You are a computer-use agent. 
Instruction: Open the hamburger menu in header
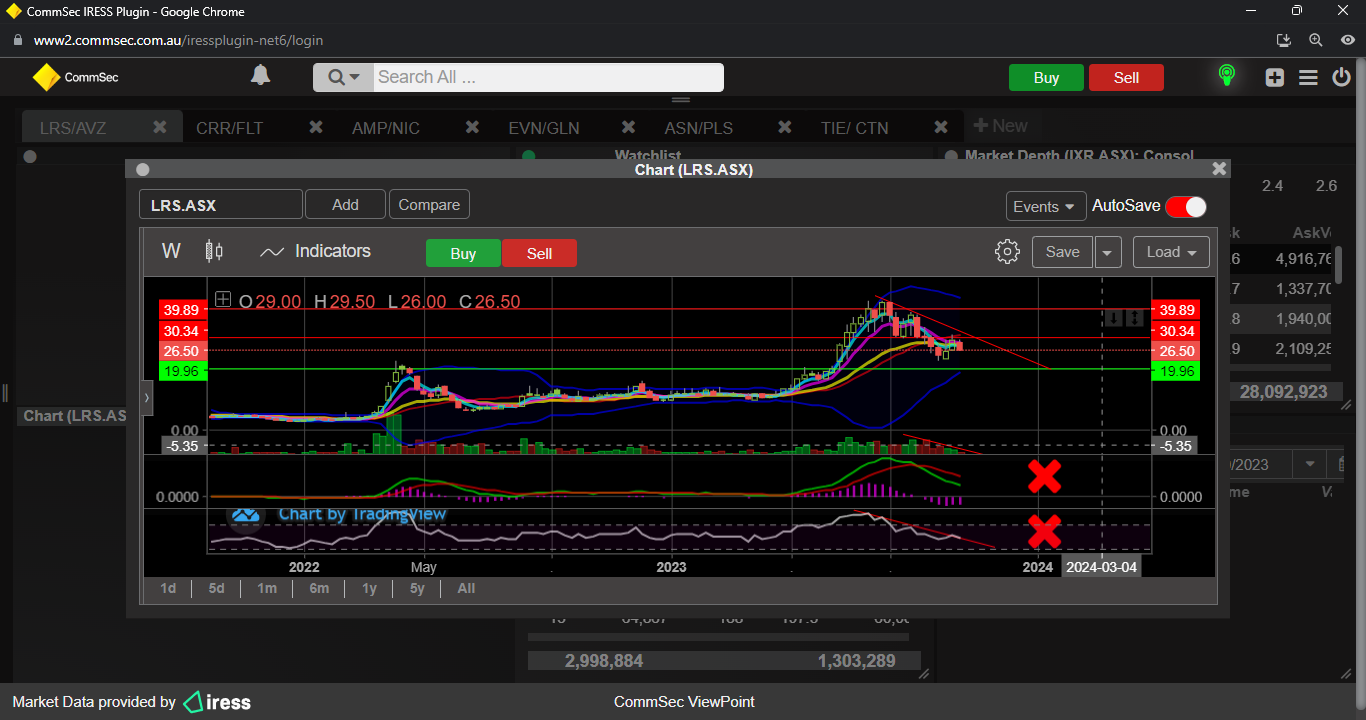(1308, 77)
